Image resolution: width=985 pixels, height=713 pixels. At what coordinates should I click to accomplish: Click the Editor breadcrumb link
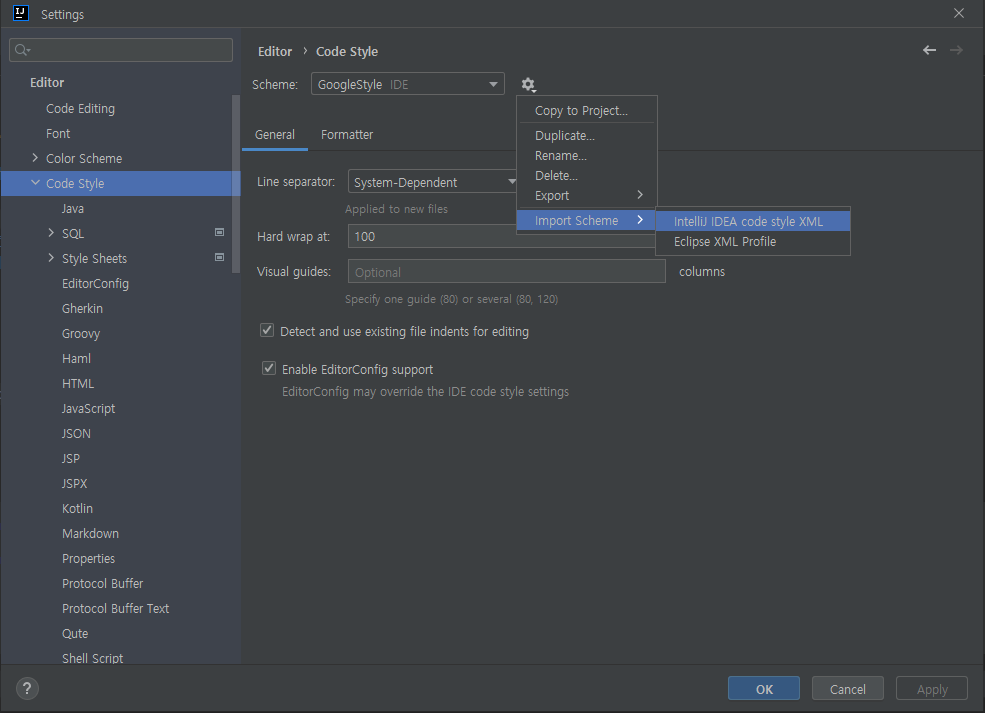point(275,52)
